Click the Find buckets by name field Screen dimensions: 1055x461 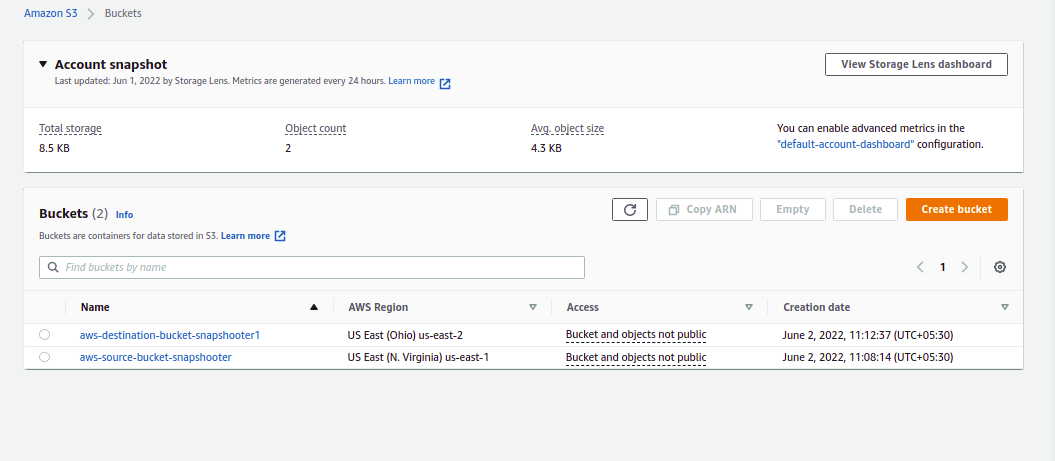coord(320,267)
